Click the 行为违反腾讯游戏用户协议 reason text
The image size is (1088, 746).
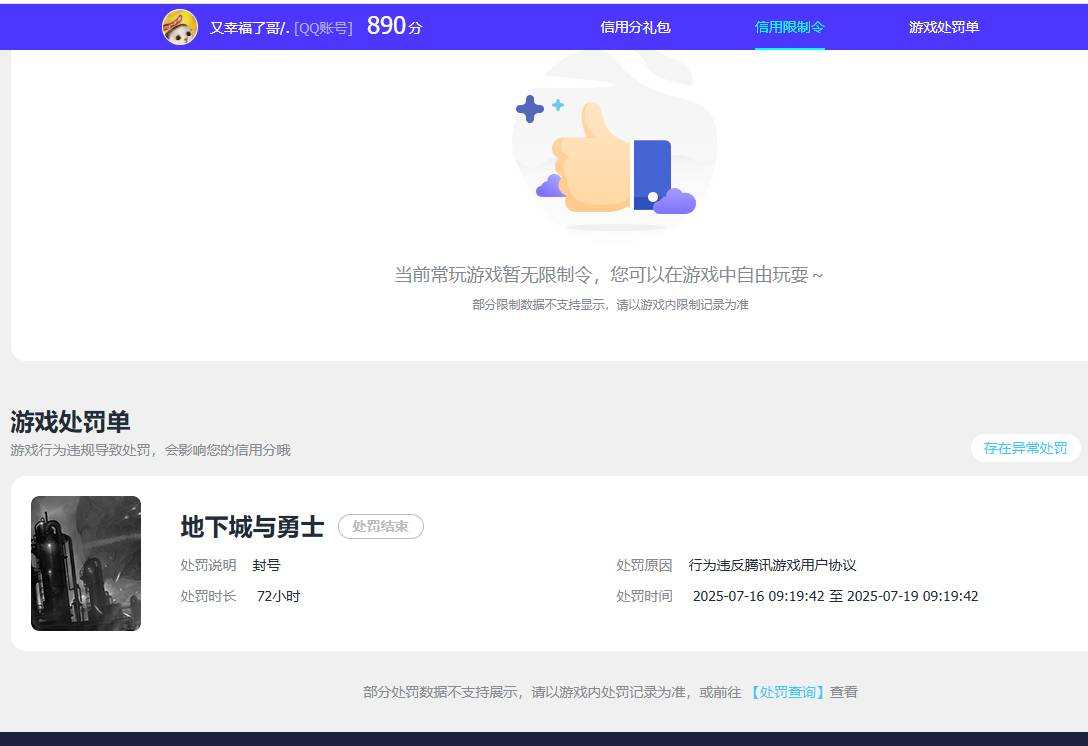coord(772,566)
